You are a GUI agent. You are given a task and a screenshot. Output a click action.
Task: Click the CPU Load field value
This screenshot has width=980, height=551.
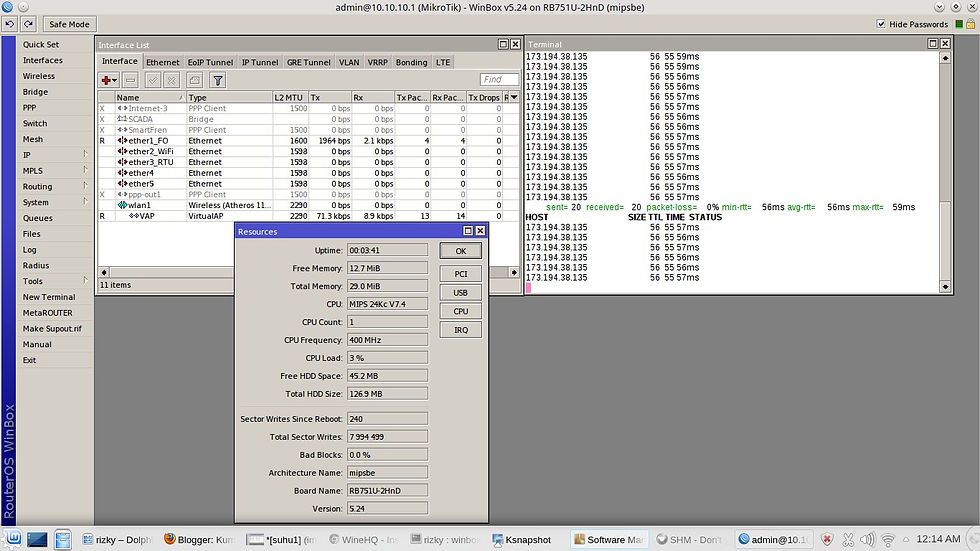coord(388,358)
